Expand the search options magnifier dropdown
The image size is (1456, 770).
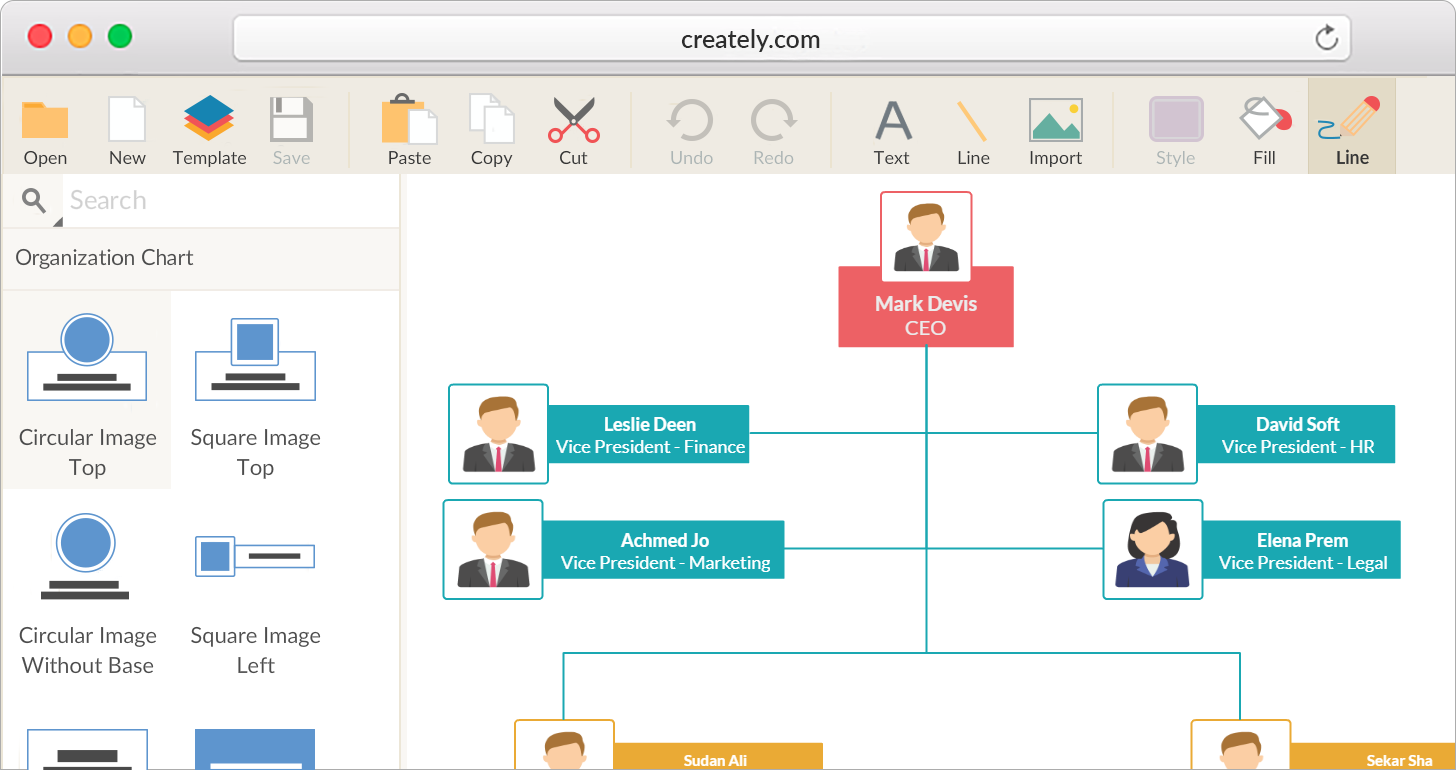(x=36, y=203)
